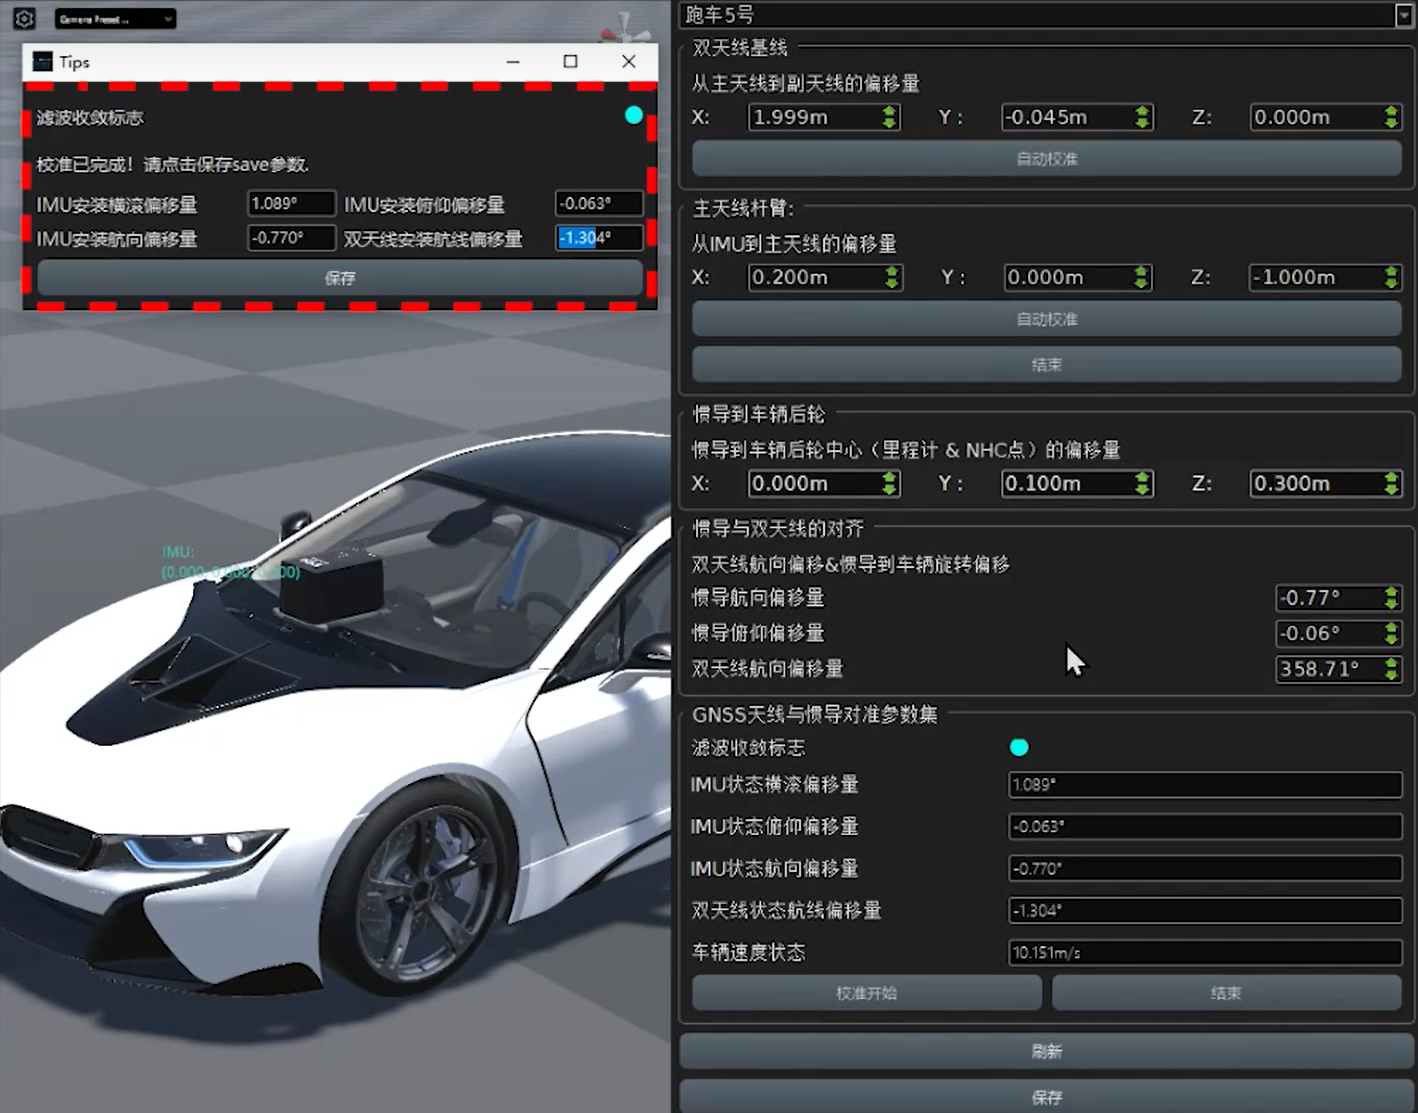1418x1113 pixels.
Task: Click the cyan 滤波收敛标志 indicator in Tips
Action: (633, 116)
